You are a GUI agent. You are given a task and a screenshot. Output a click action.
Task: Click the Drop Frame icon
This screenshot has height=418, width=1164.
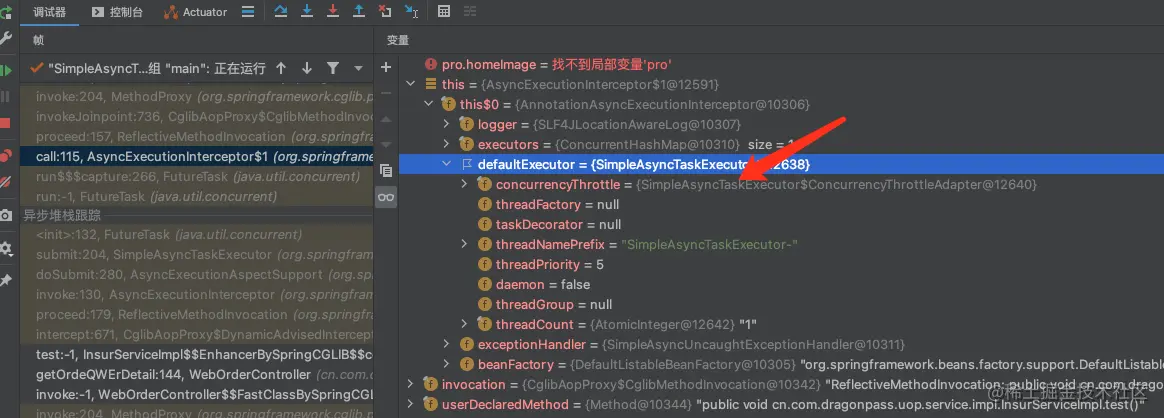385,11
